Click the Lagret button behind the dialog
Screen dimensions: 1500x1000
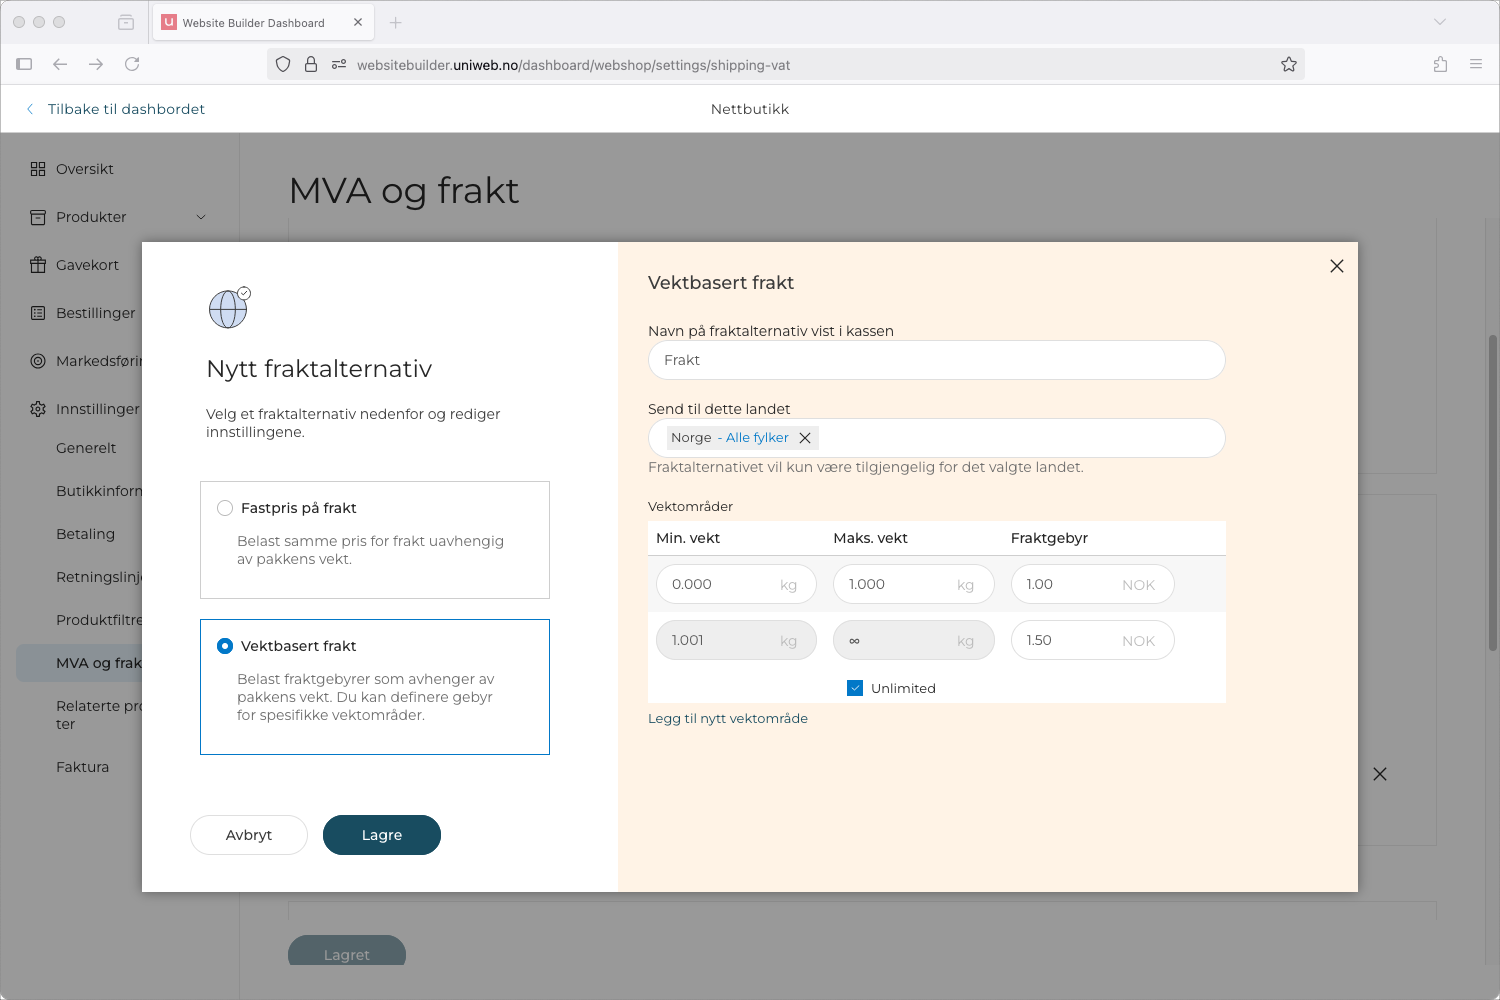point(347,951)
